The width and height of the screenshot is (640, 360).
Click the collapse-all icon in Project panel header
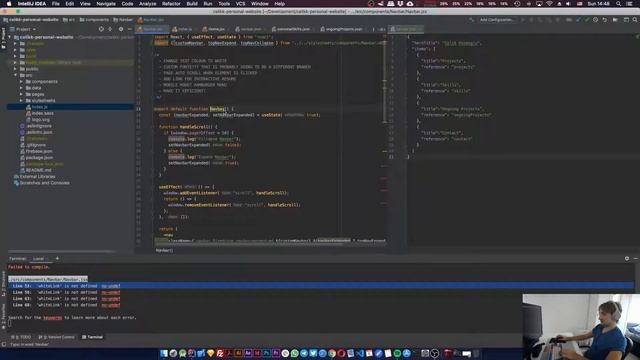click(110, 29)
